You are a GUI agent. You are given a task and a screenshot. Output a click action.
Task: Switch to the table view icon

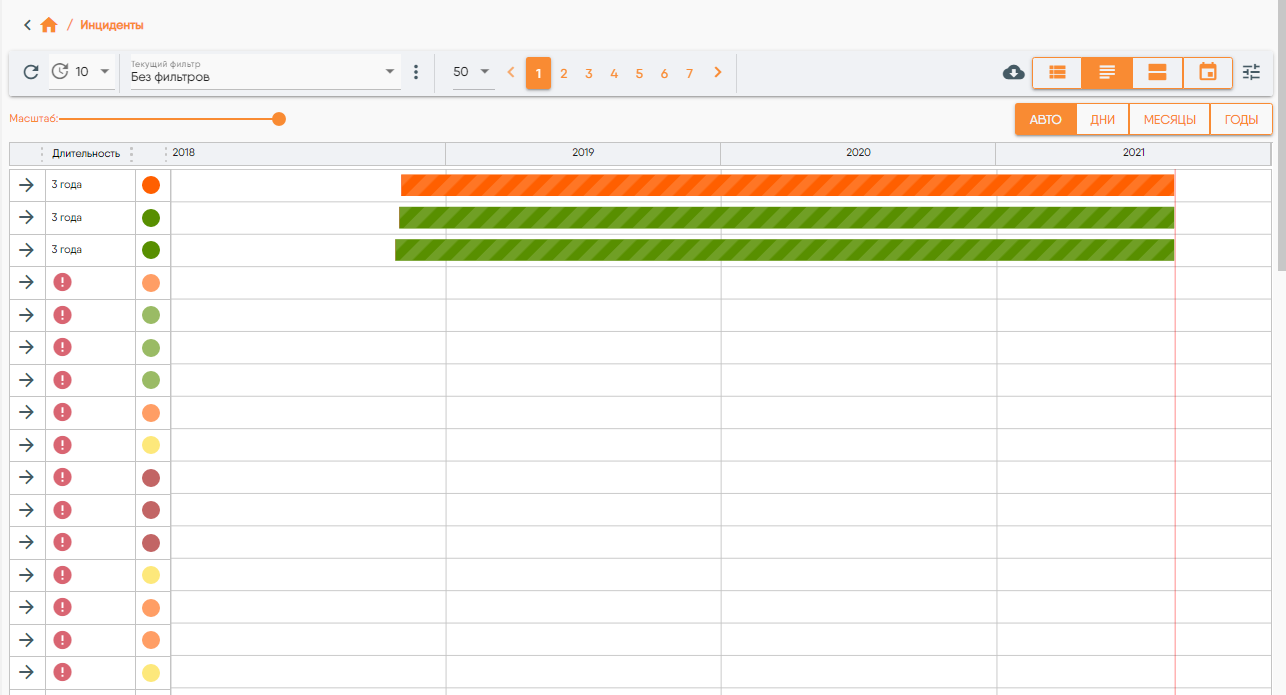tap(1057, 72)
